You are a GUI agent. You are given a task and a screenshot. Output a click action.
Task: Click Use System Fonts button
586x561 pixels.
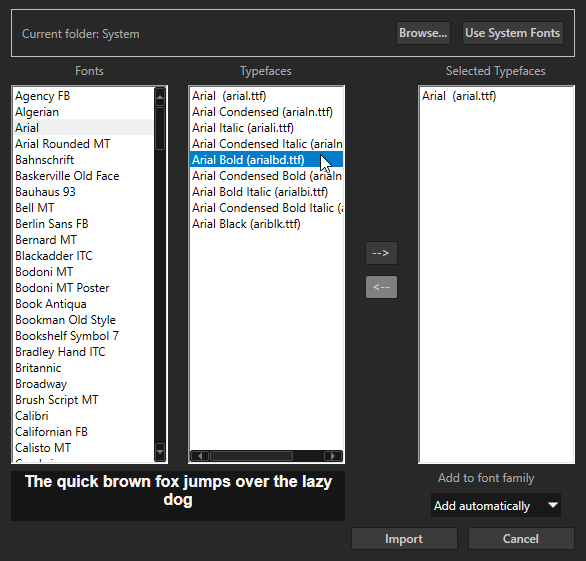tap(512, 33)
